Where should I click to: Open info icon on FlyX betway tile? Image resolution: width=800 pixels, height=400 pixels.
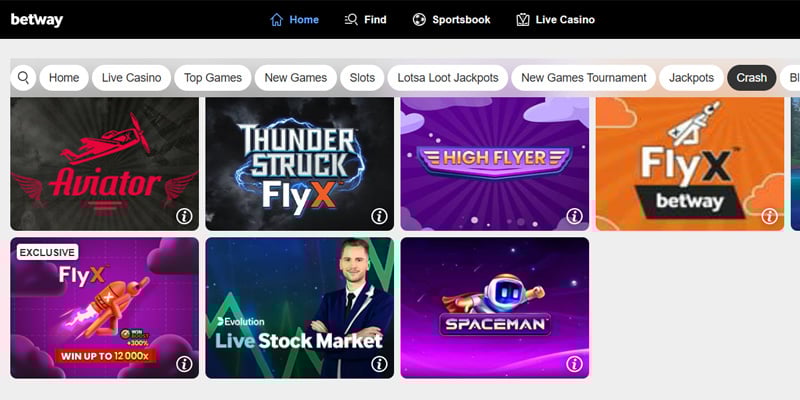click(x=769, y=216)
